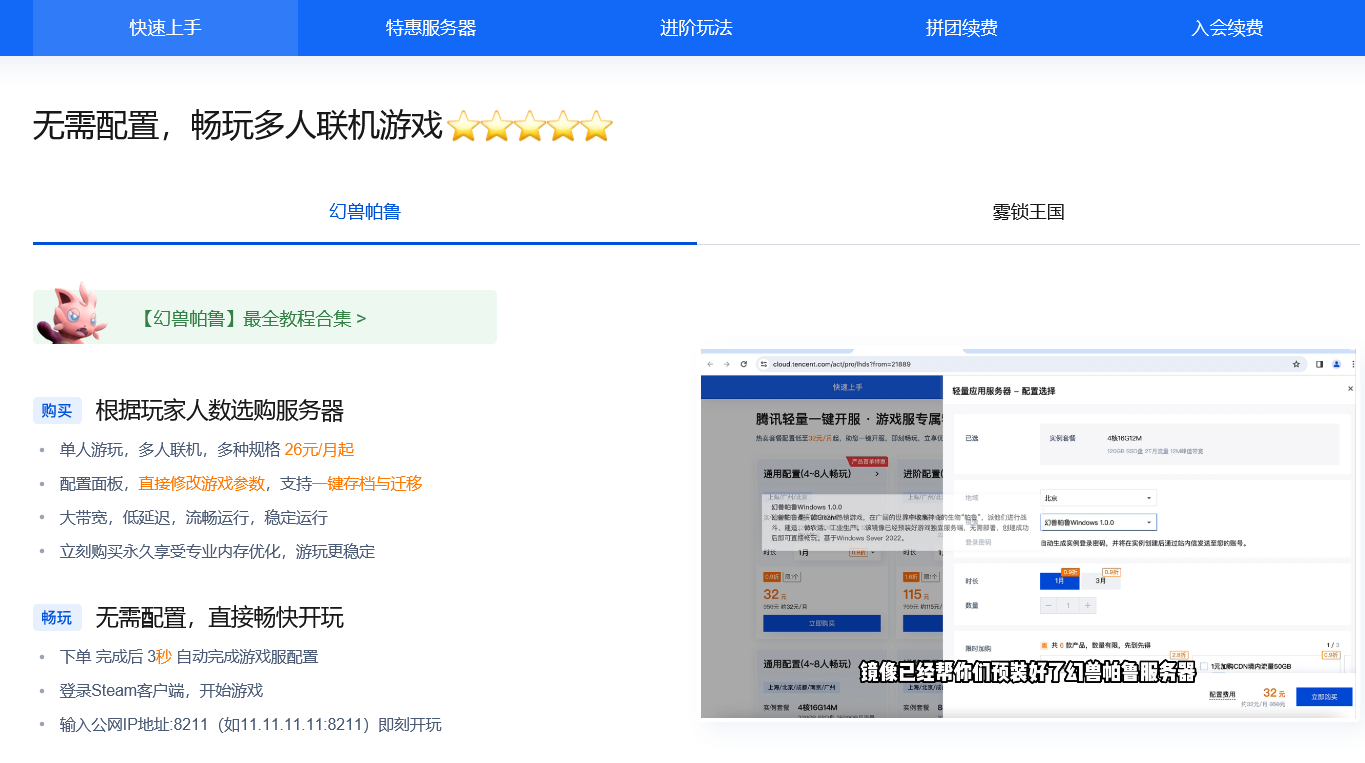
Task: Play the server configuration tutorial video
Action: click(x=1030, y=533)
